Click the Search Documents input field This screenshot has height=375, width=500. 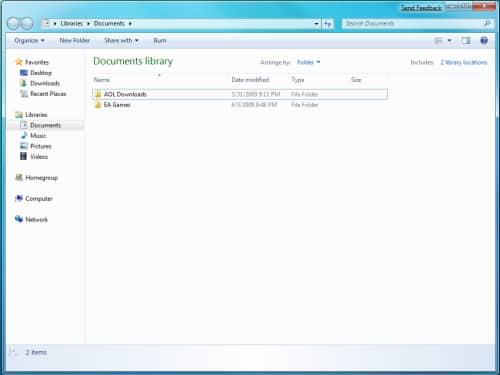[x=413, y=24]
